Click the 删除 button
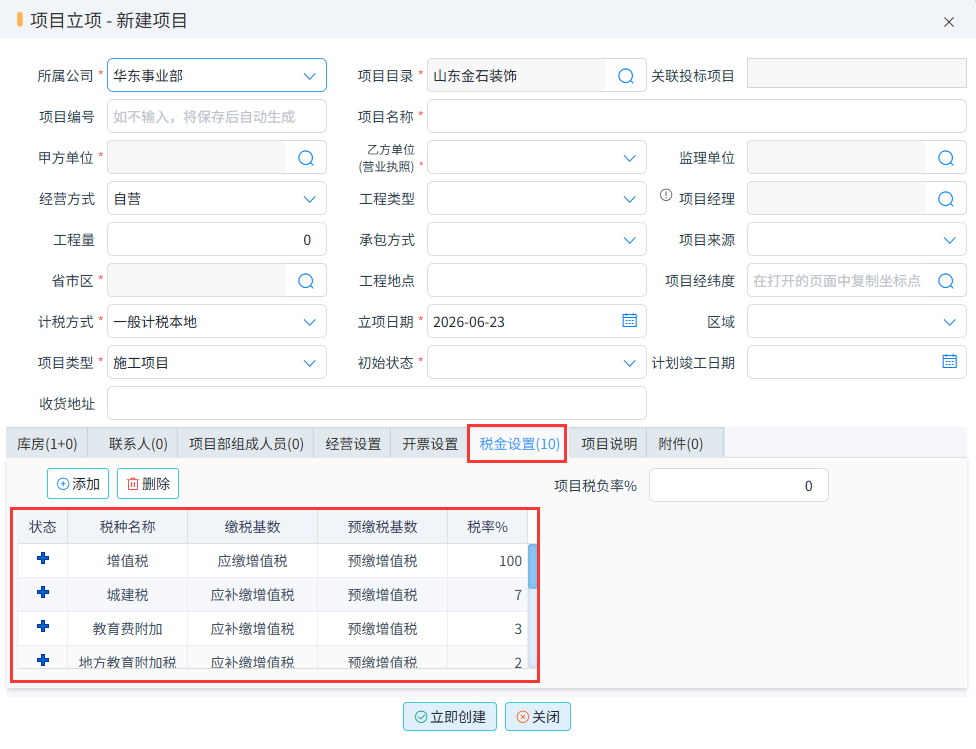 [x=148, y=484]
